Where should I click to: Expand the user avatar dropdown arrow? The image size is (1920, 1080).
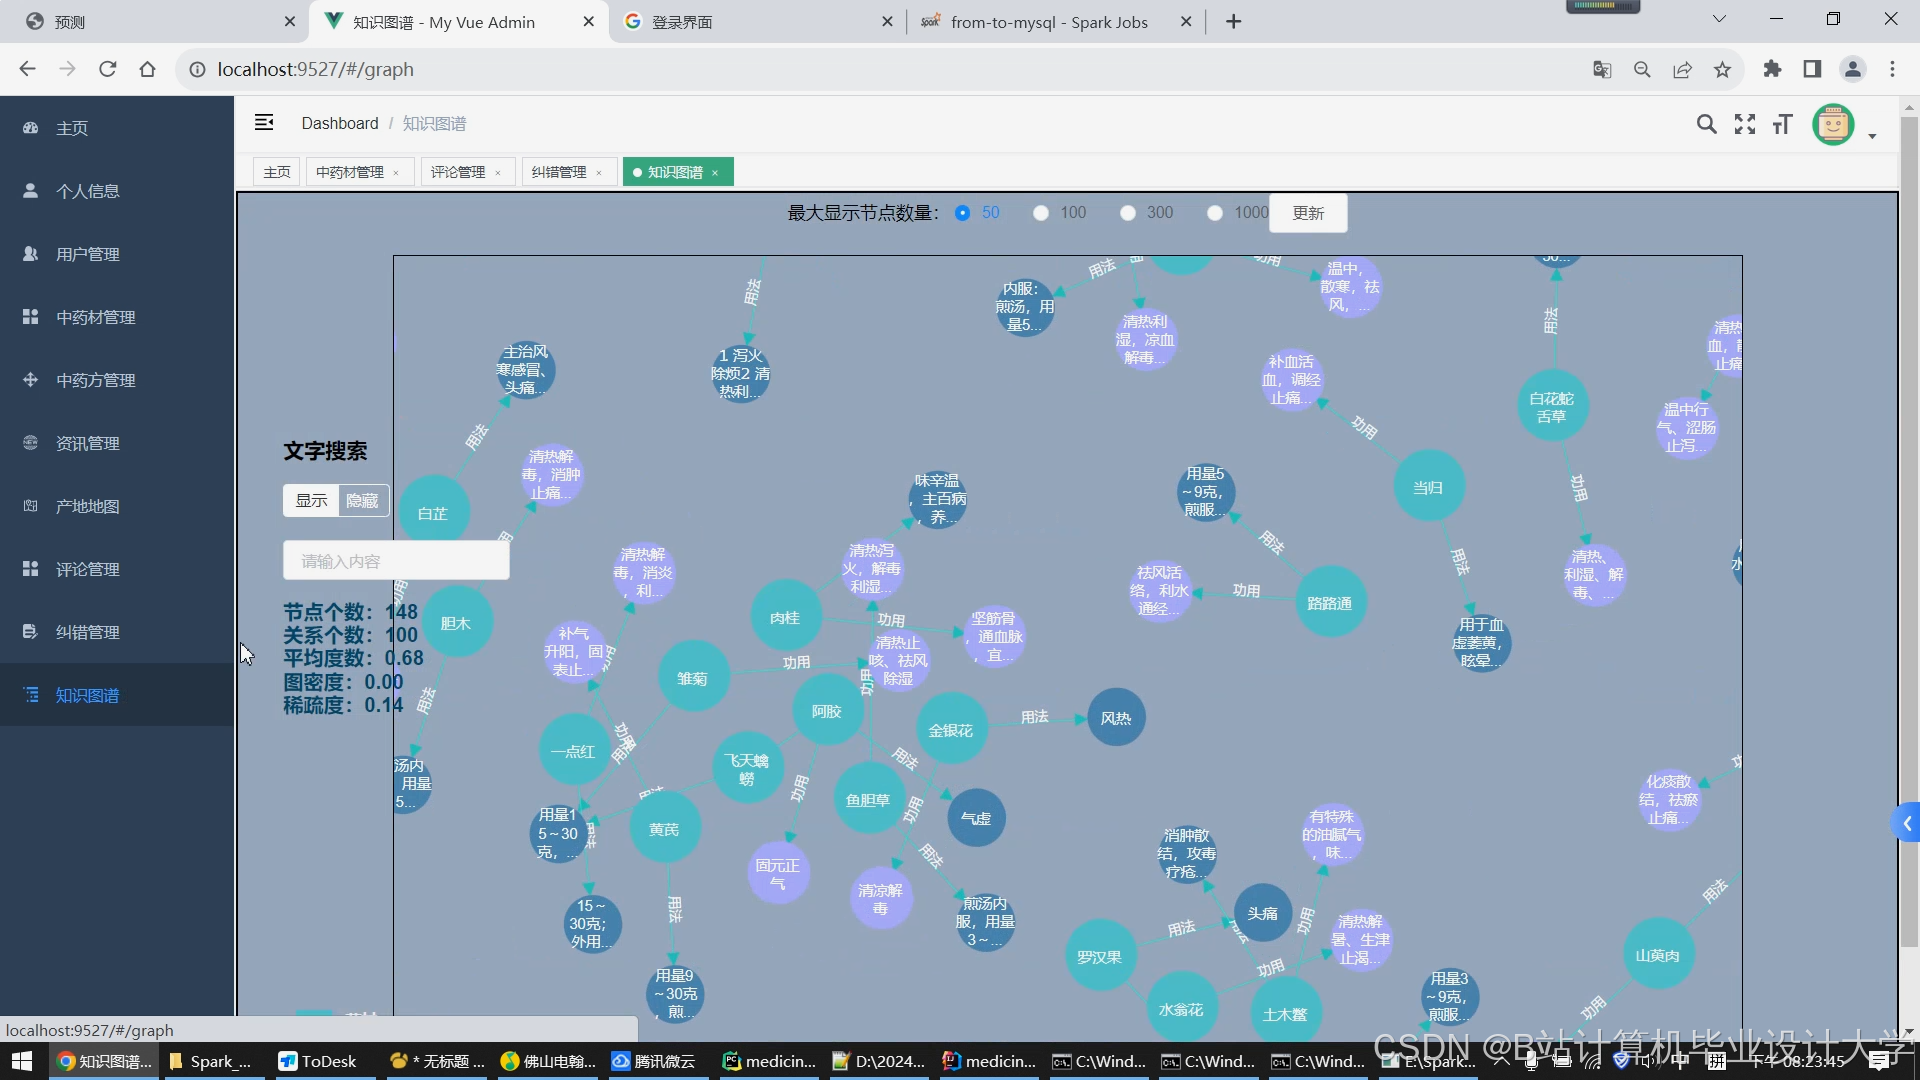point(1872,135)
